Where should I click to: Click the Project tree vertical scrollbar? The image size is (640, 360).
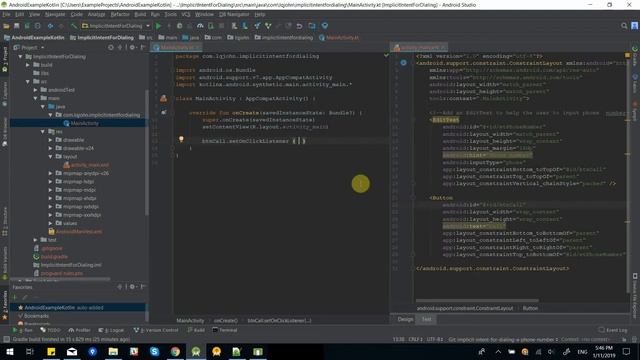[x=147, y=153]
